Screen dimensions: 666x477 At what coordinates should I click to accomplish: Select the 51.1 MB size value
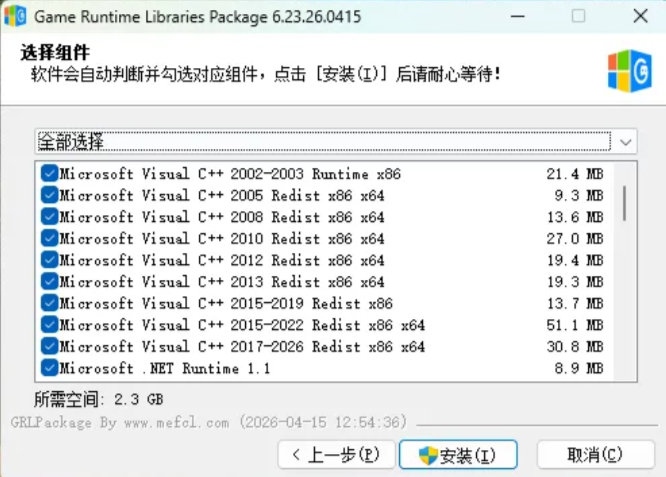[x=575, y=325]
